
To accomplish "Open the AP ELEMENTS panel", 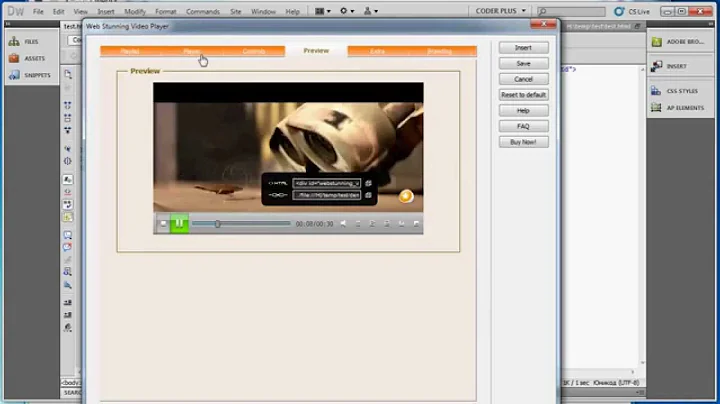I will (x=677, y=108).
